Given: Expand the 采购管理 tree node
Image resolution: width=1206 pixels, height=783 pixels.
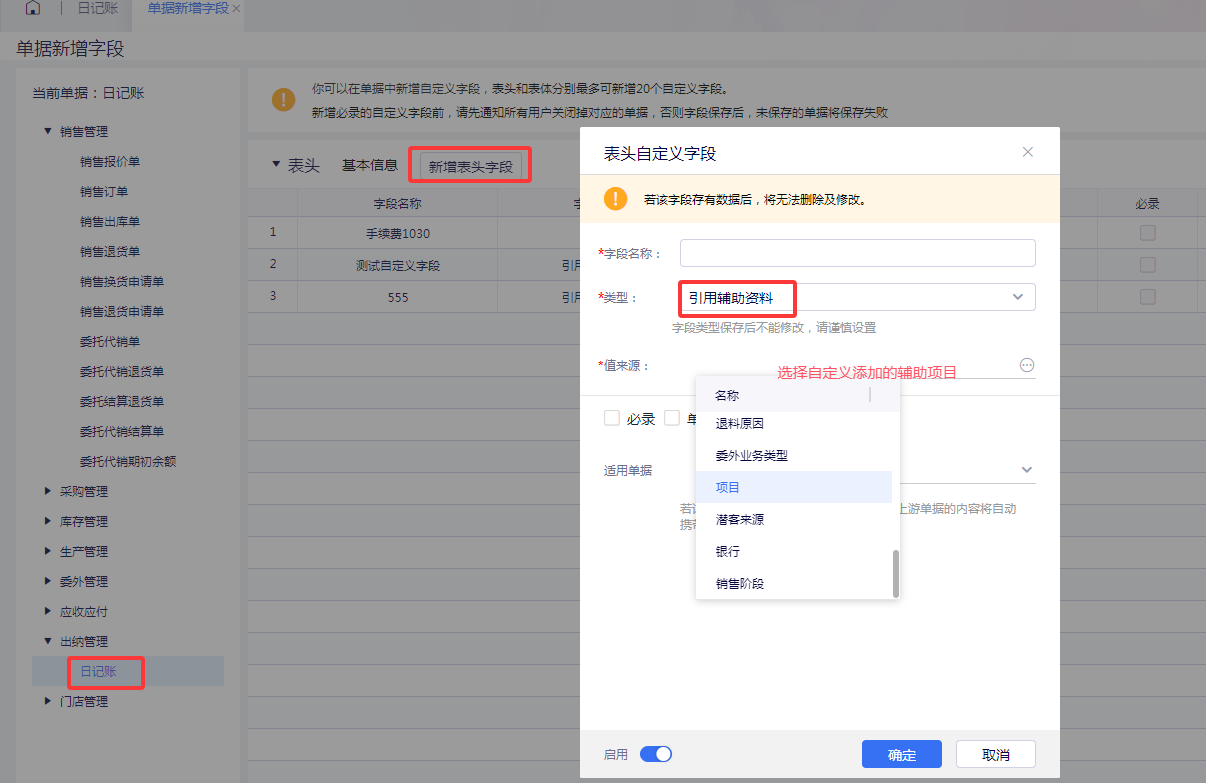Looking at the screenshot, I should (x=48, y=491).
